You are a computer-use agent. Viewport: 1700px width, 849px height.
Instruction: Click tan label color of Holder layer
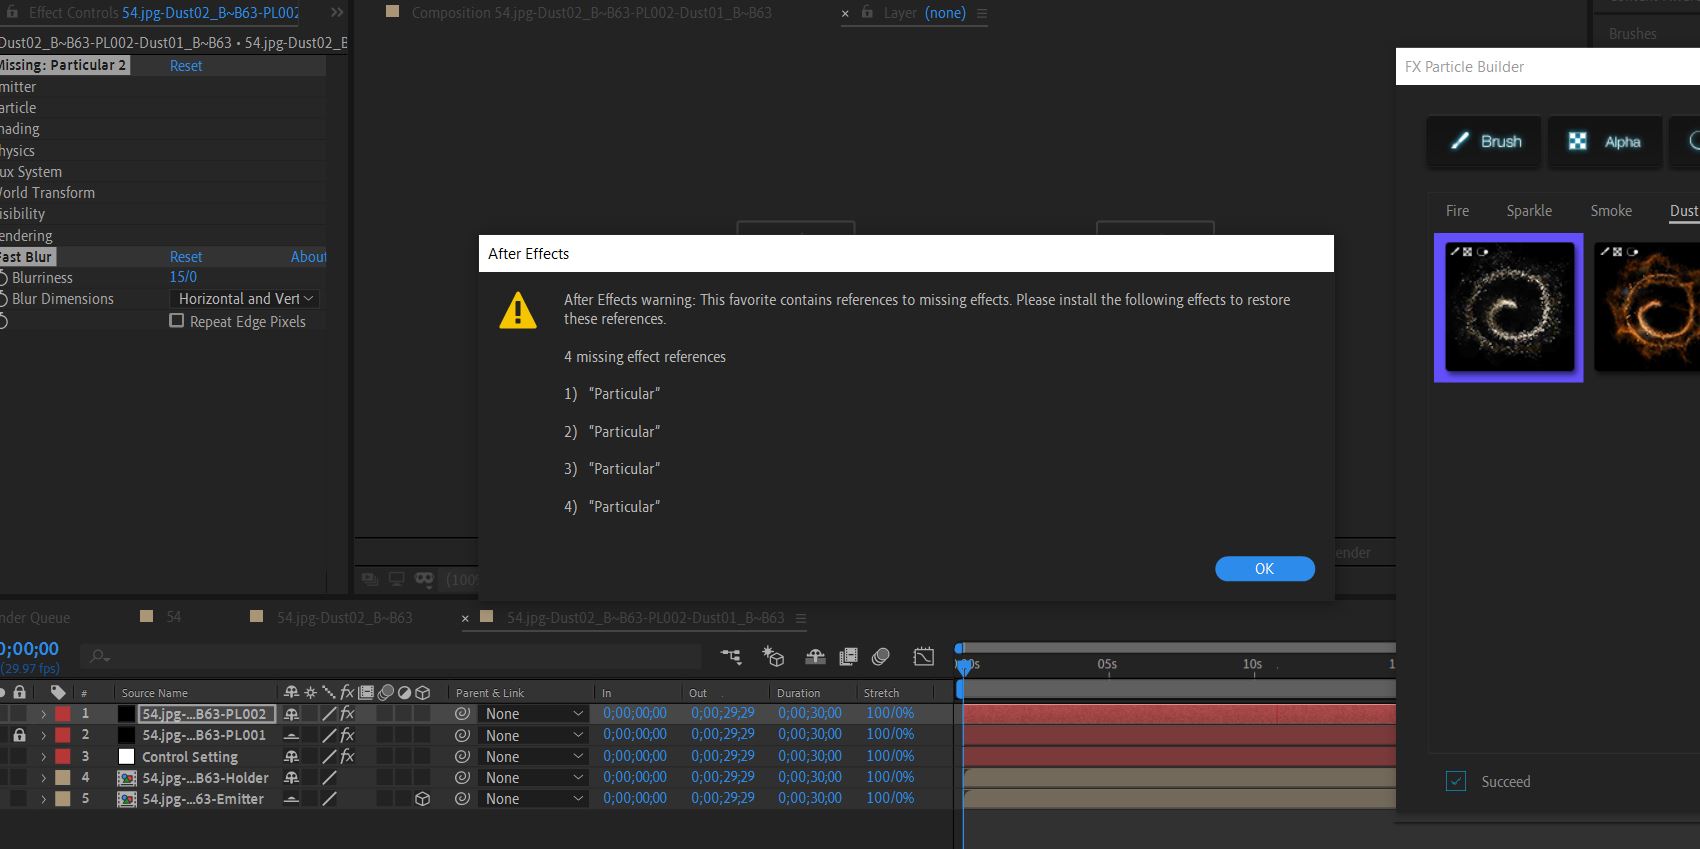tap(62, 778)
